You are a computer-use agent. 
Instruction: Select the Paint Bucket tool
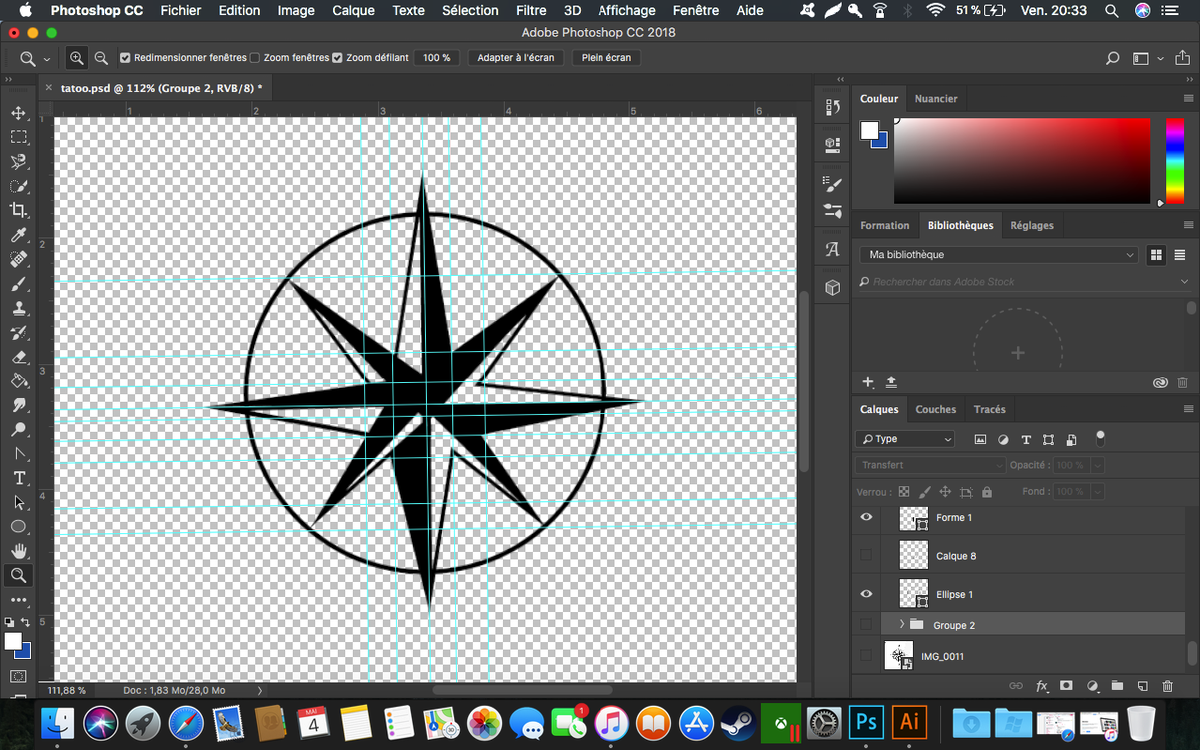click(x=18, y=381)
